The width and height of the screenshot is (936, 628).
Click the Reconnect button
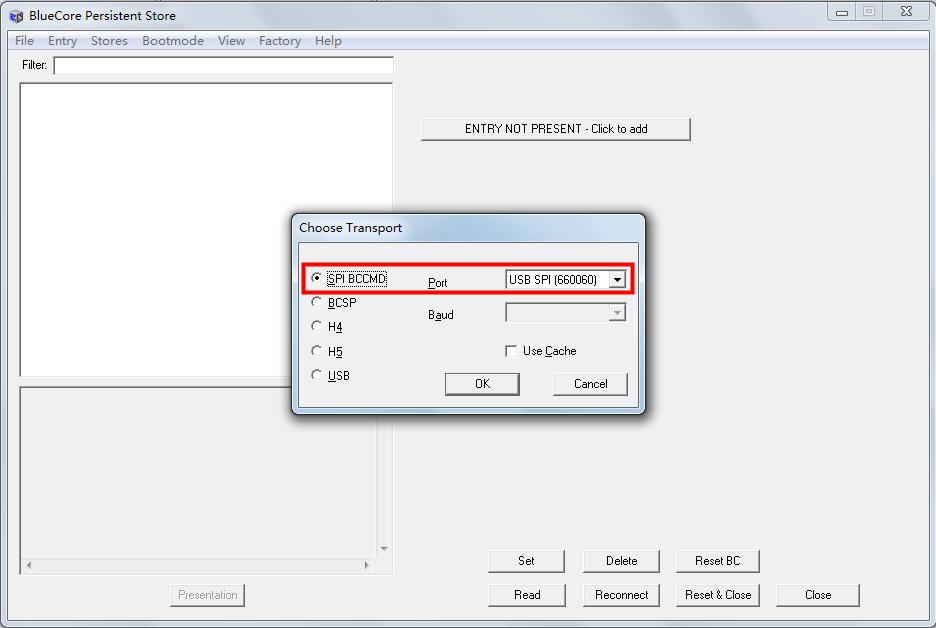(621, 595)
